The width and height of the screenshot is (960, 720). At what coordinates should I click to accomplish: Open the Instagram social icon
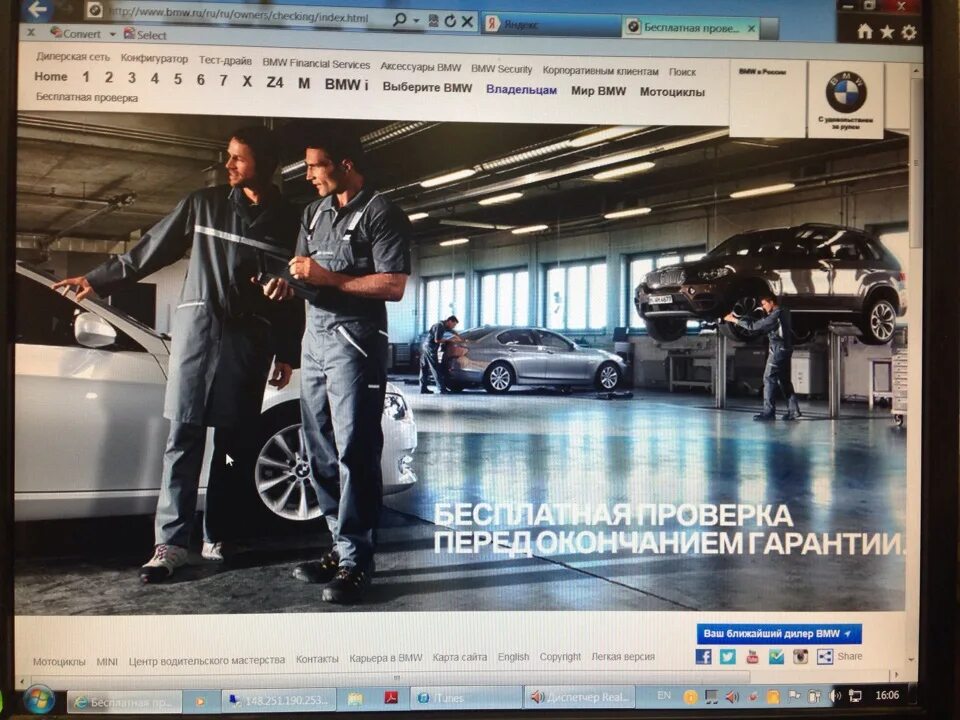(x=800, y=656)
